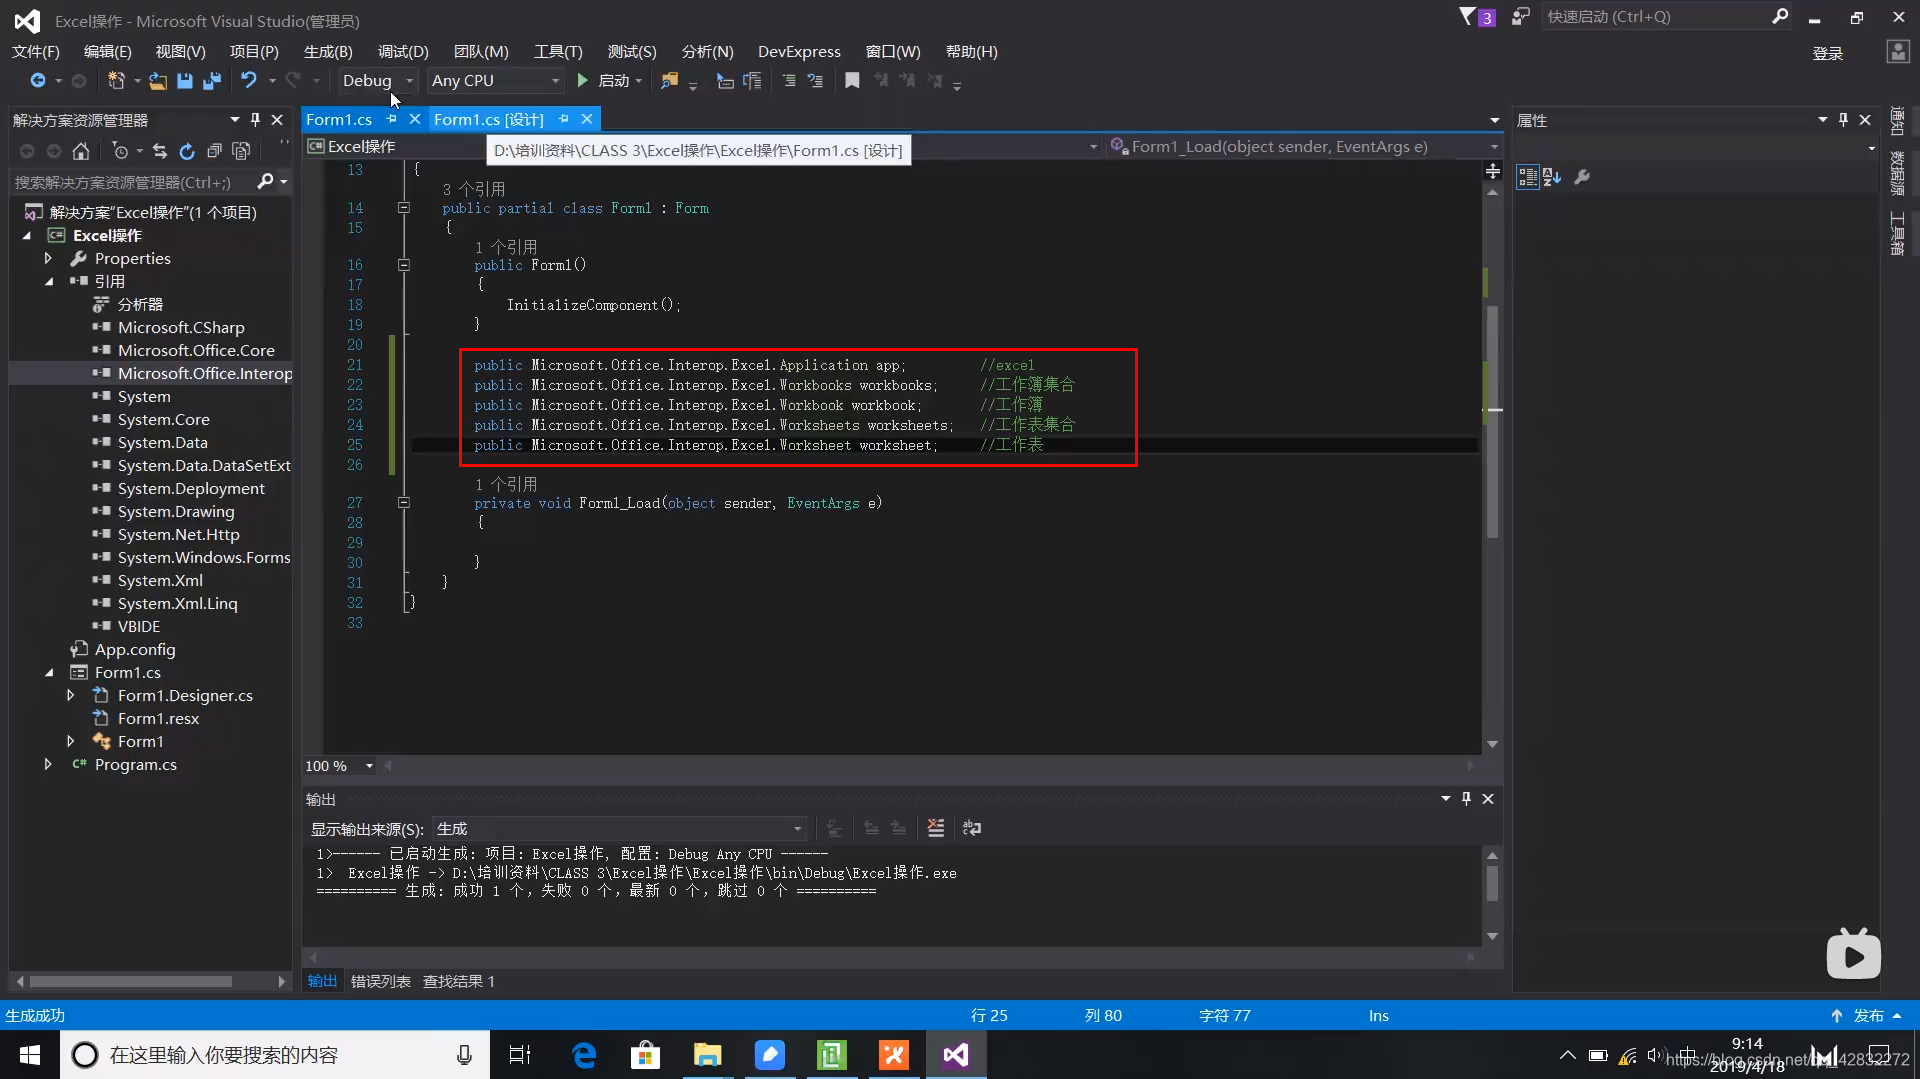The height and width of the screenshot is (1079, 1920).
Task: Open the 文件(F) menu
Action: [x=36, y=52]
